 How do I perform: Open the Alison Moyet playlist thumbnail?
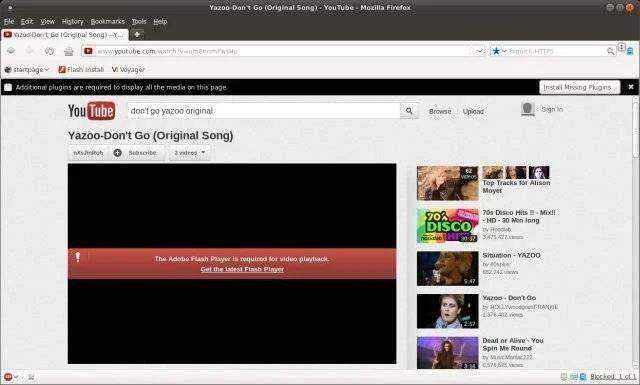(448, 183)
